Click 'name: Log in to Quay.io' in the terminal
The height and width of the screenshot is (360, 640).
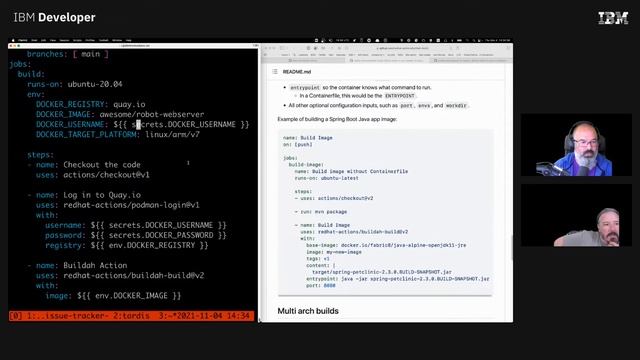coord(88,195)
